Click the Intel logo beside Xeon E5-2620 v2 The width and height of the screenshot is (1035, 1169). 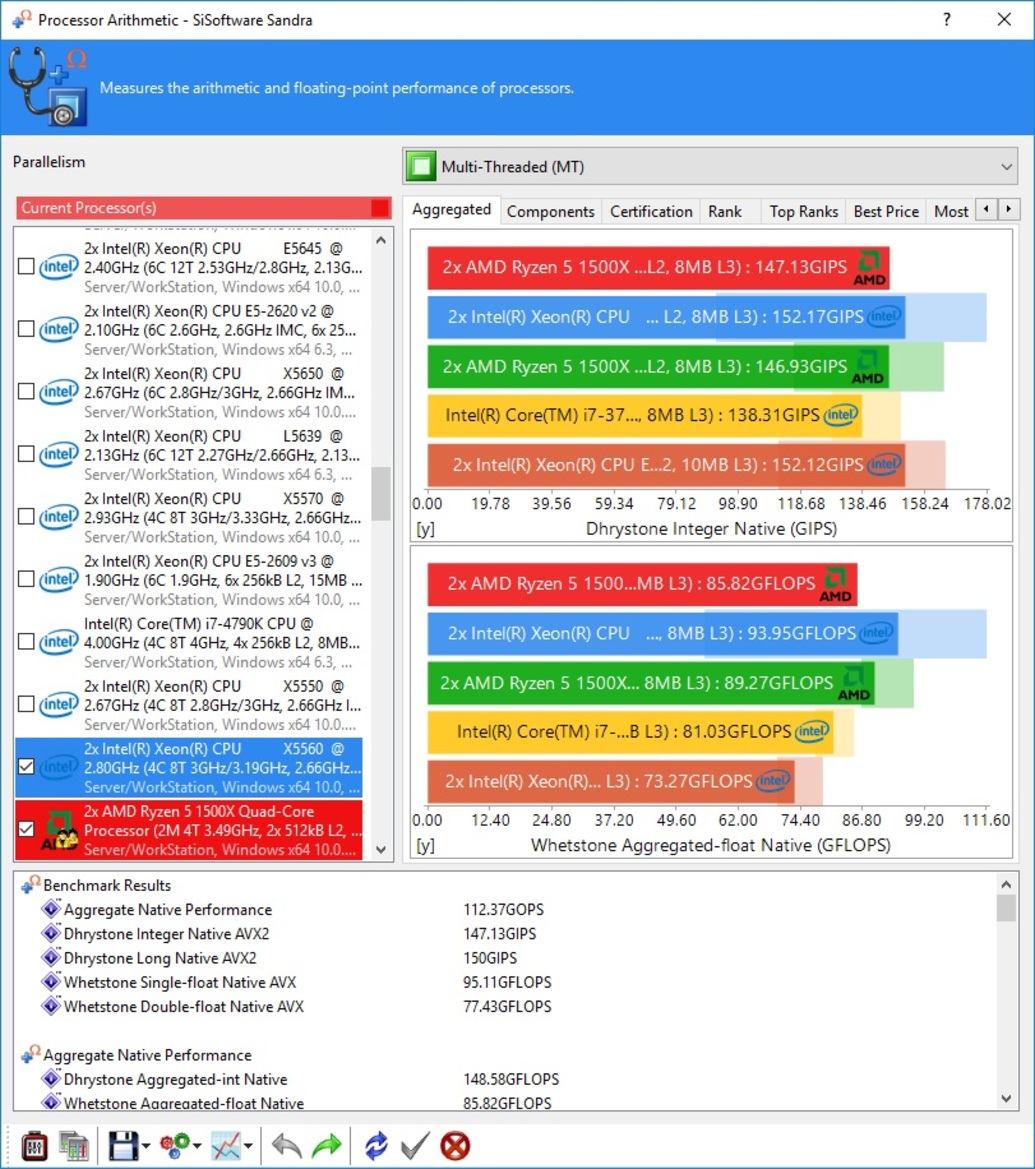click(59, 330)
